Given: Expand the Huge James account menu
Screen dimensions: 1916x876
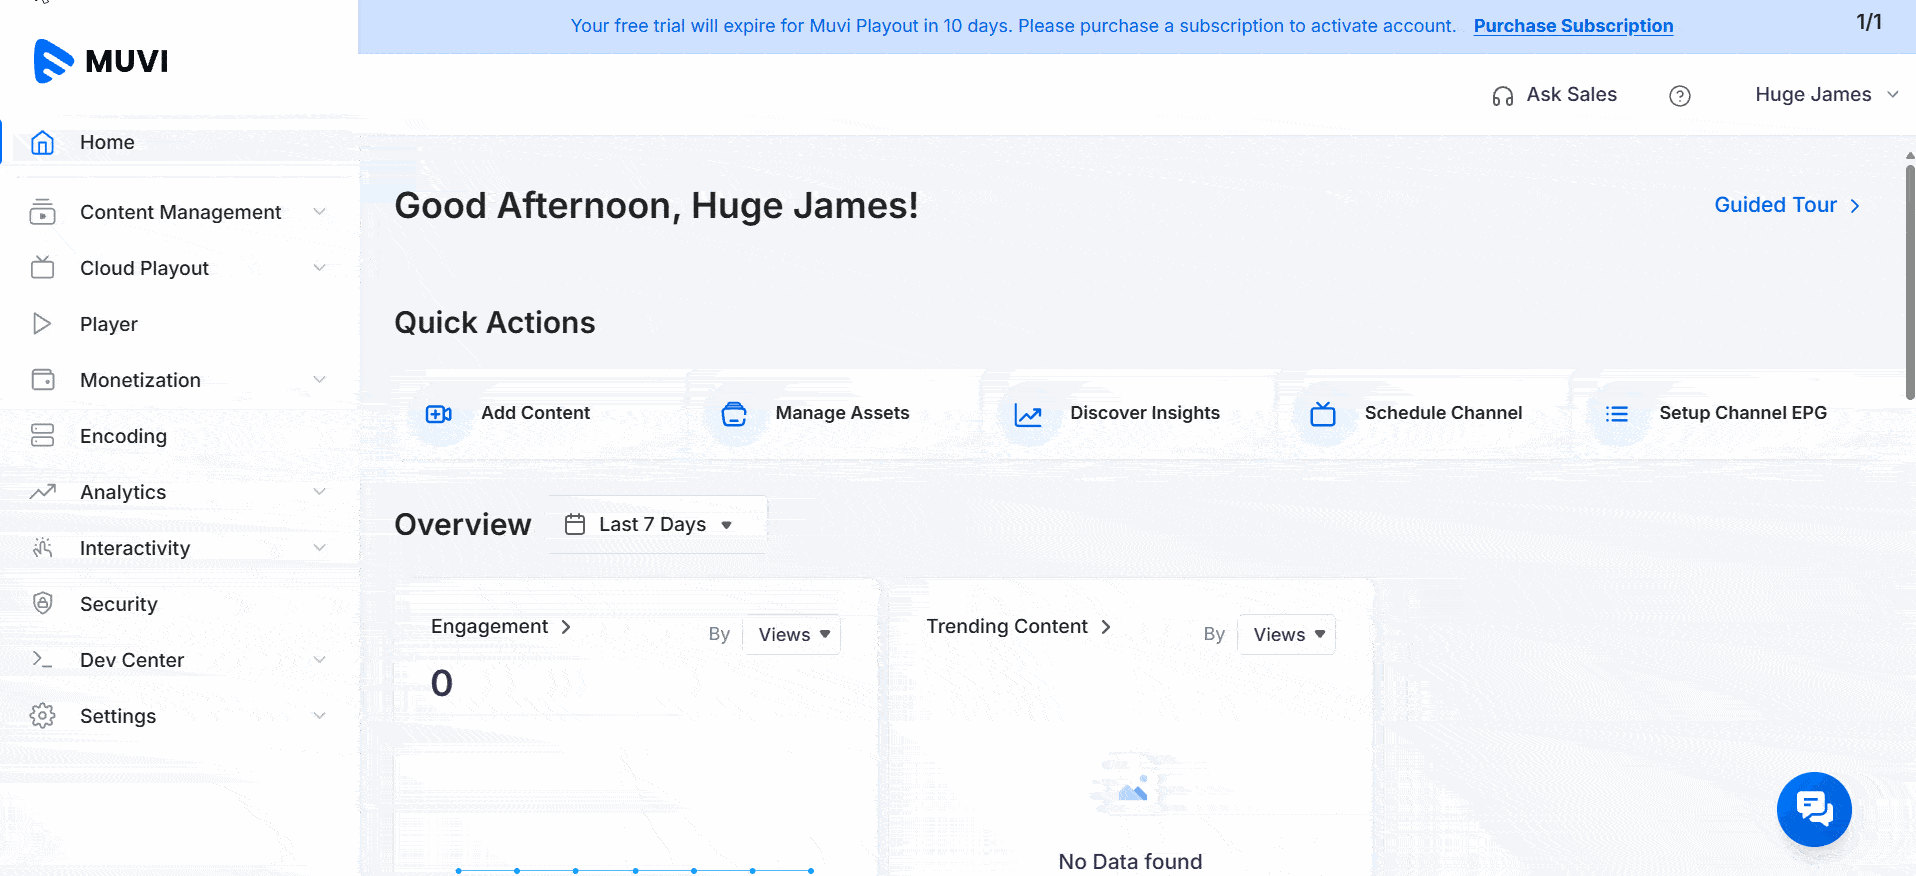Looking at the screenshot, I should 1825,95.
